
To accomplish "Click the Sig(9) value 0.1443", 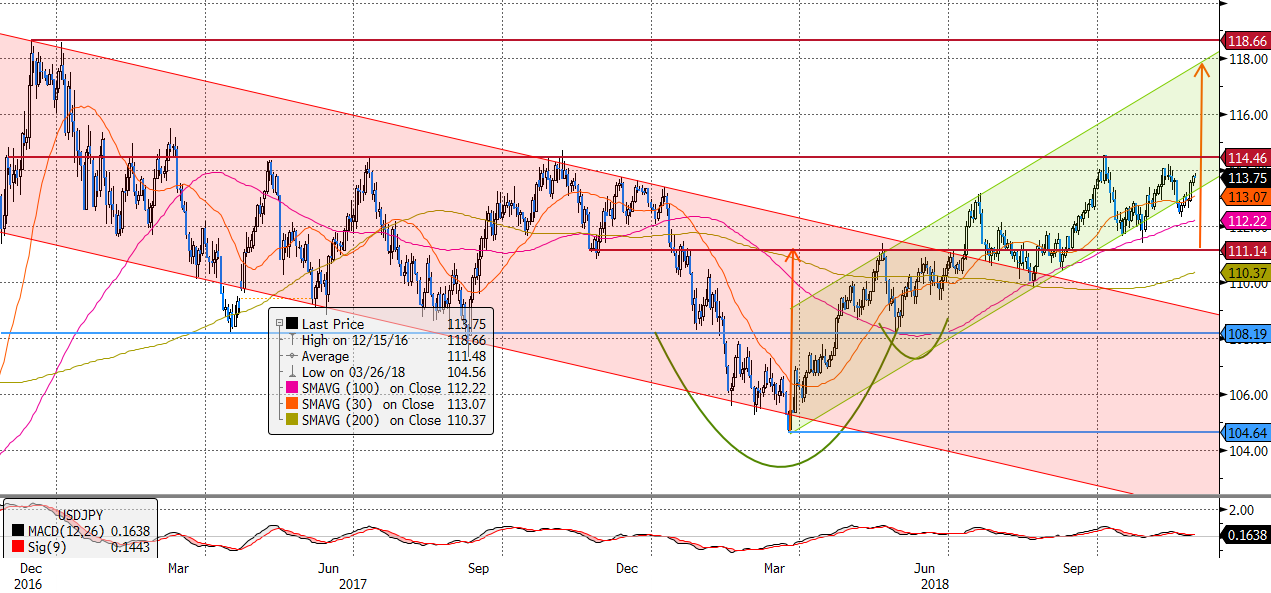I will coord(131,547).
